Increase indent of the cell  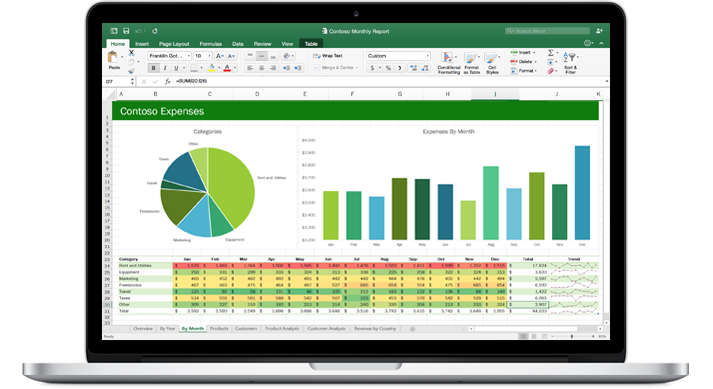298,68
